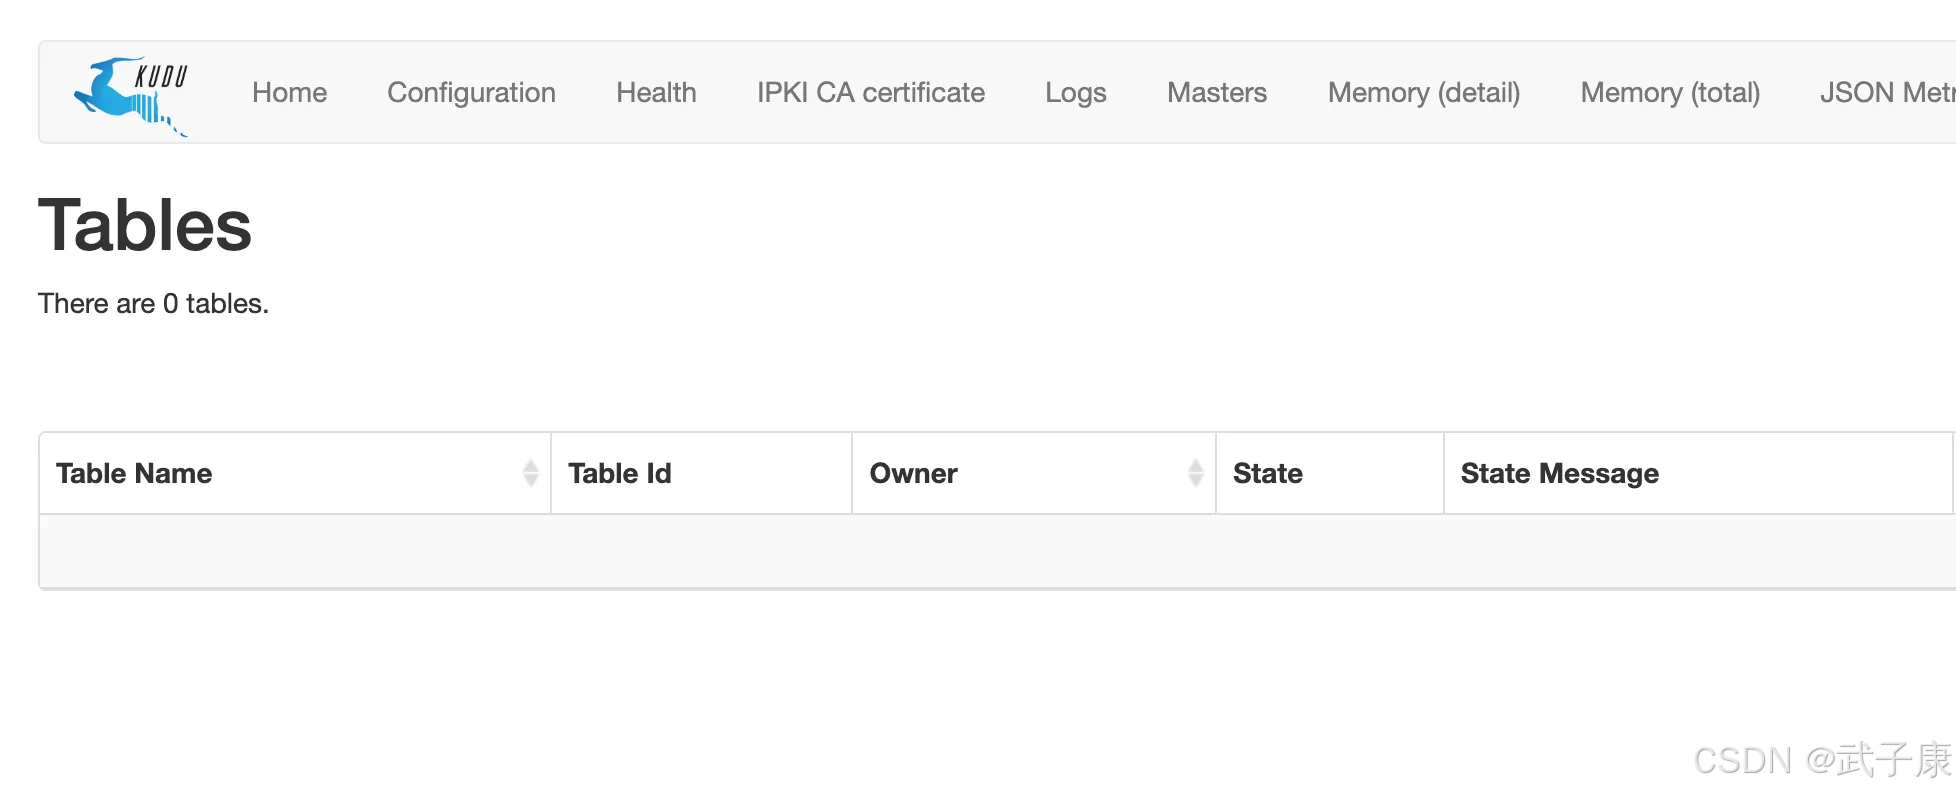Open the JSON Metrics link
The image size is (1956, 794).
pos(1886,93)
